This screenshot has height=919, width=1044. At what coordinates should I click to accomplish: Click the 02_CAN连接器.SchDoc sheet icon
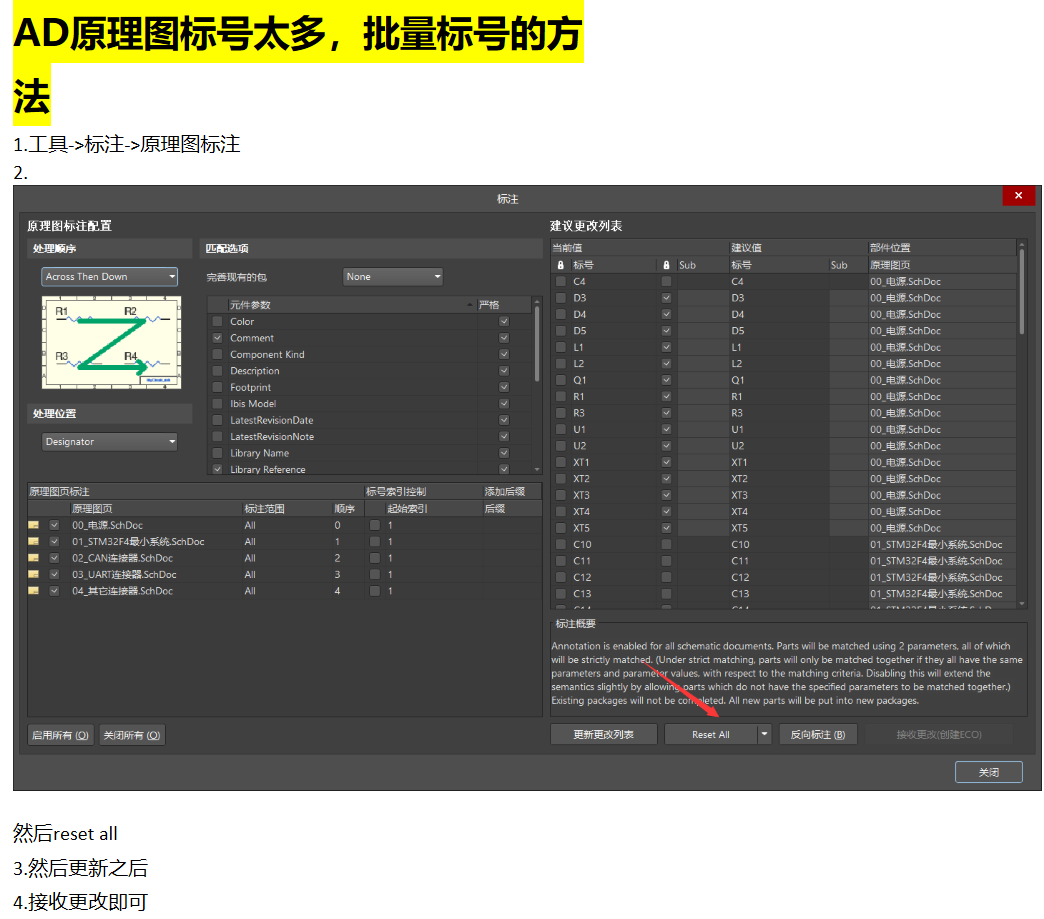pyautogui.click(x=32, y=558)
